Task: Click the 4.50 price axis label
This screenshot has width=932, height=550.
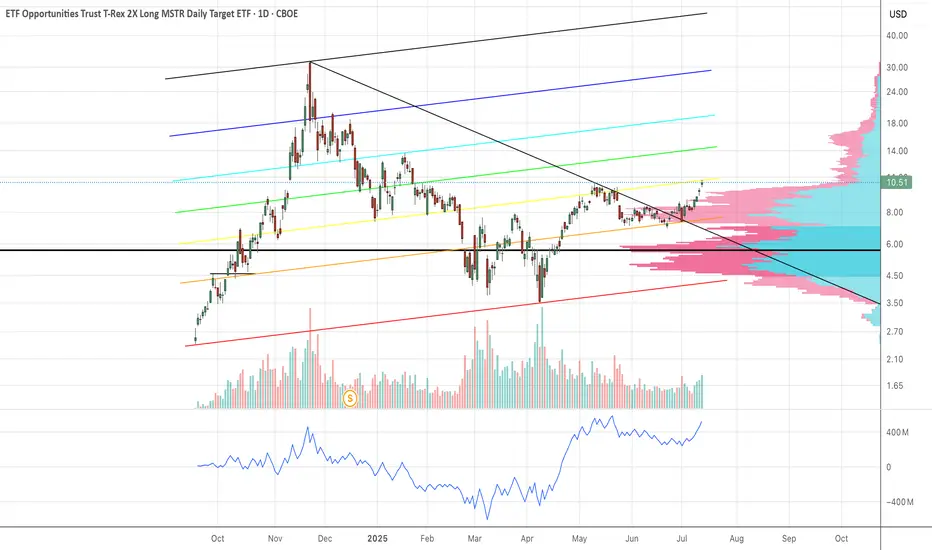Action: pyautogui.click(x=895, y=276)
